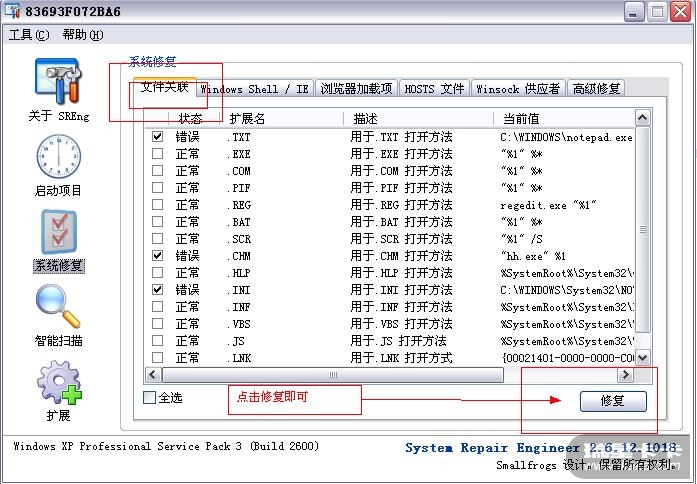Image resolution: width=697 pixels, height=484 pixels.
Task: Click the vertical scrollbar down arrow
Action: pos(643,357)
